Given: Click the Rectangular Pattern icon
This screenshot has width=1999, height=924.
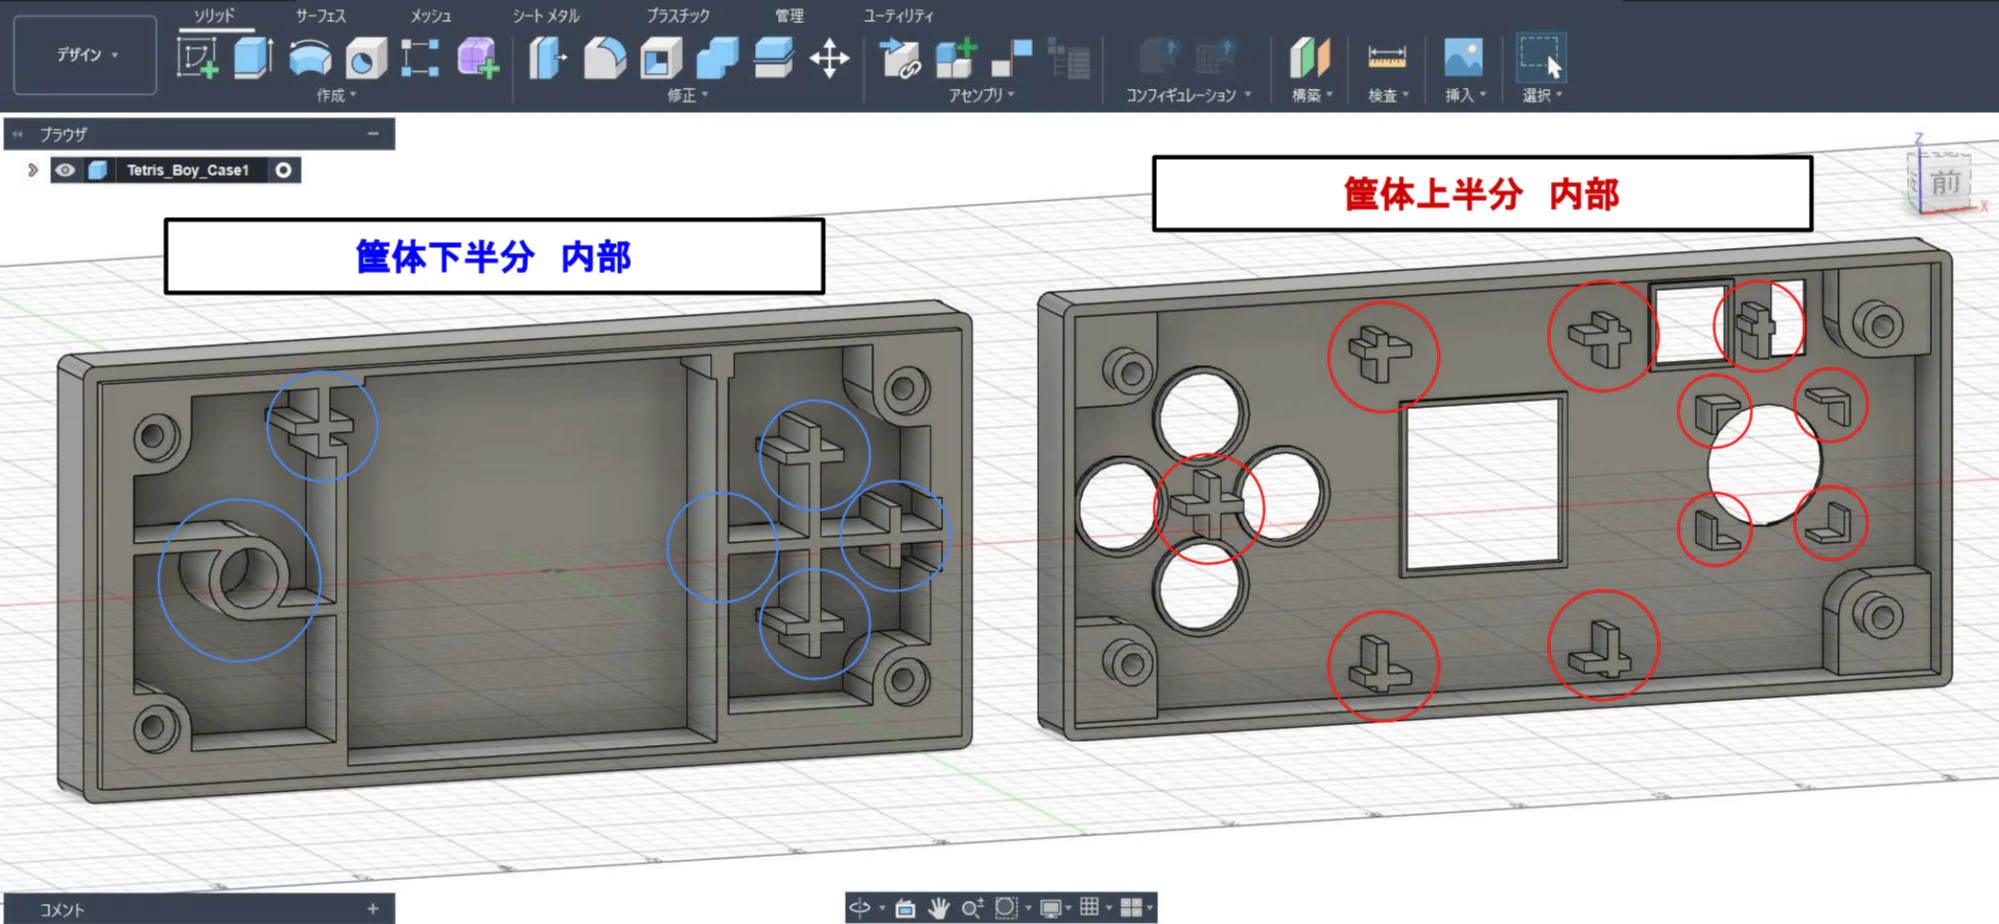Looking at the screenshot, I should 420,58.
